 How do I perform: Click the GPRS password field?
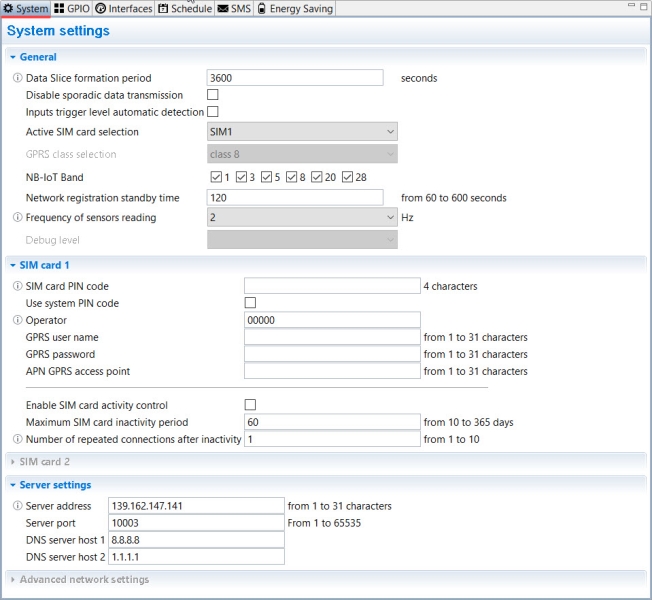click(x=332, y=354)
